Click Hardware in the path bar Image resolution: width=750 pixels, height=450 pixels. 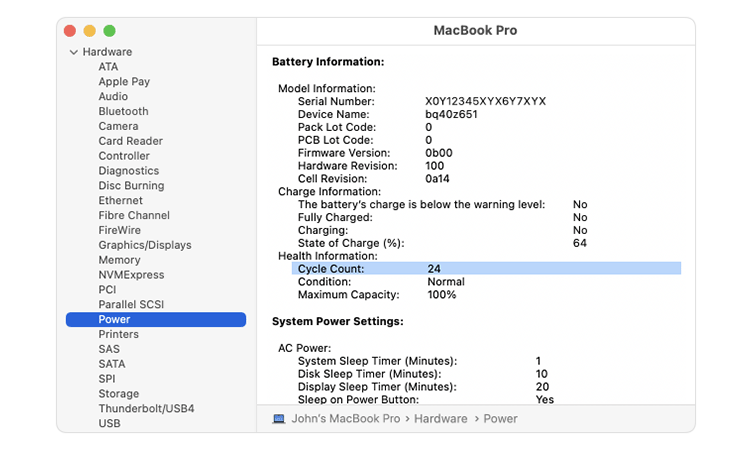pyautogui.click(x=440, y=419)
